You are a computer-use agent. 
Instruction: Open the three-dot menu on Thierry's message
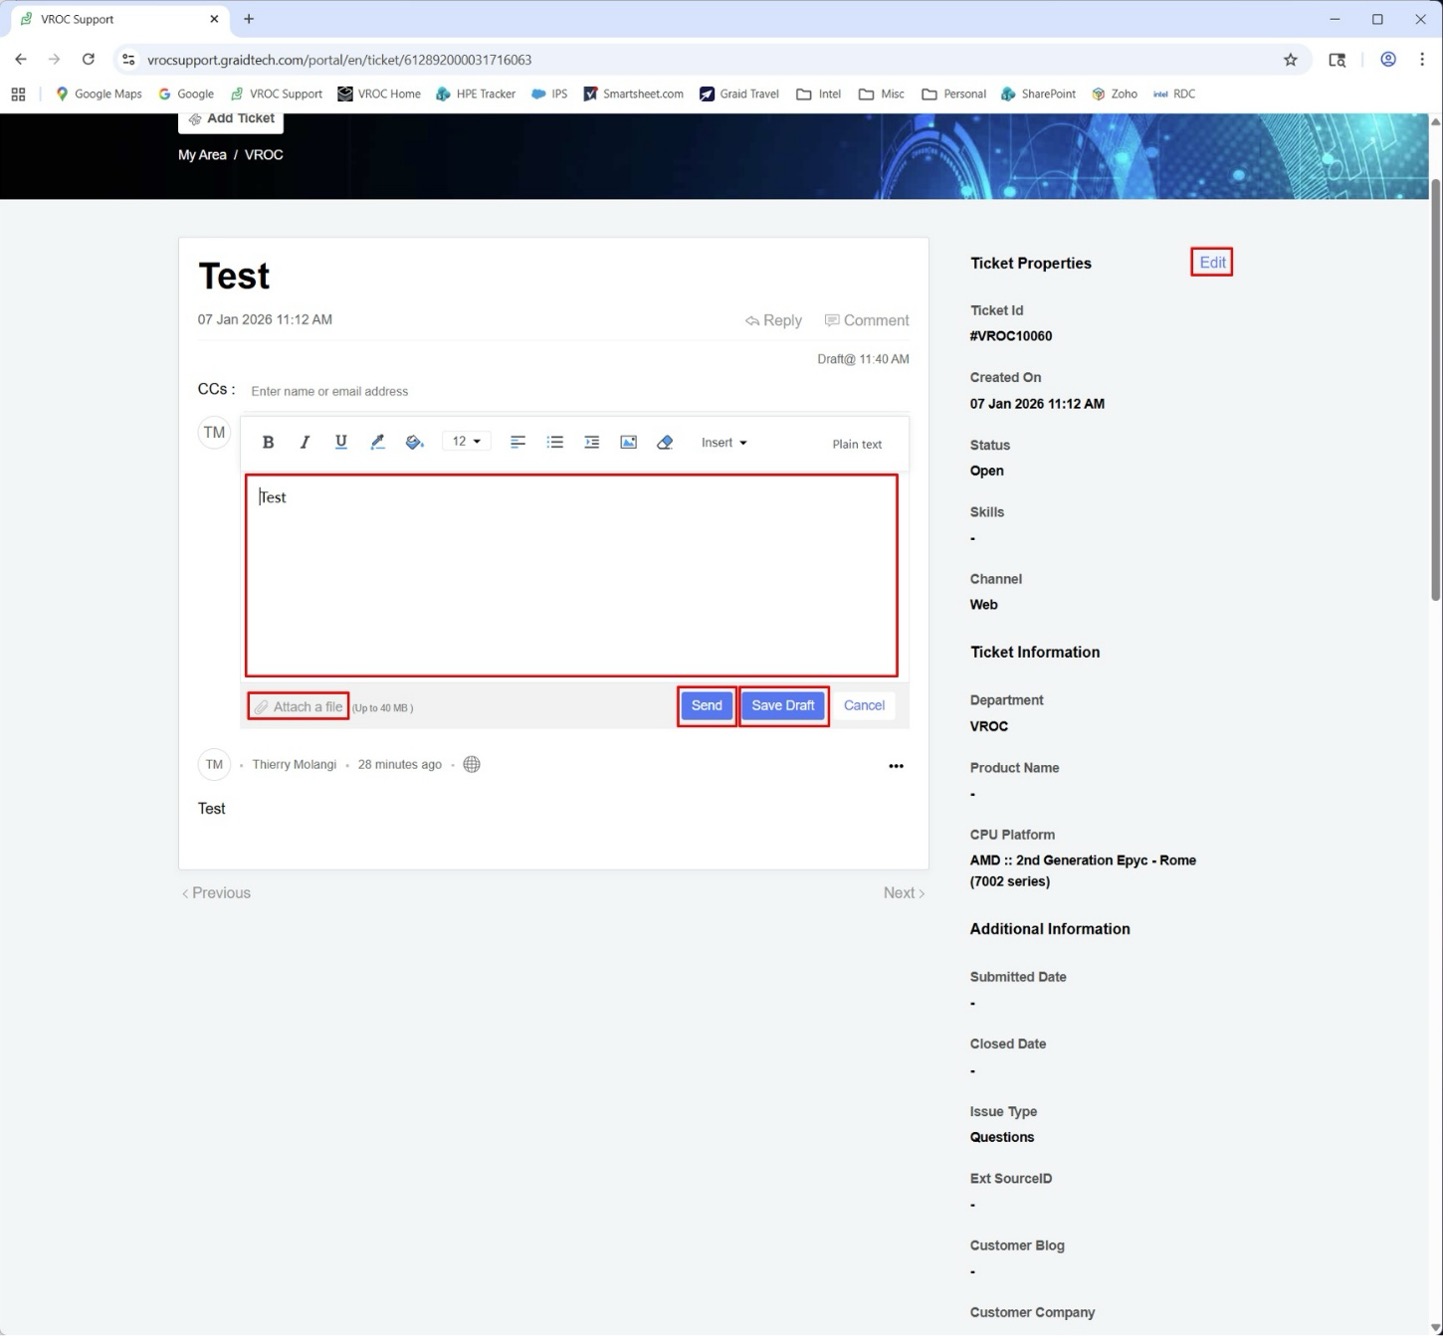tap(897, 767)
